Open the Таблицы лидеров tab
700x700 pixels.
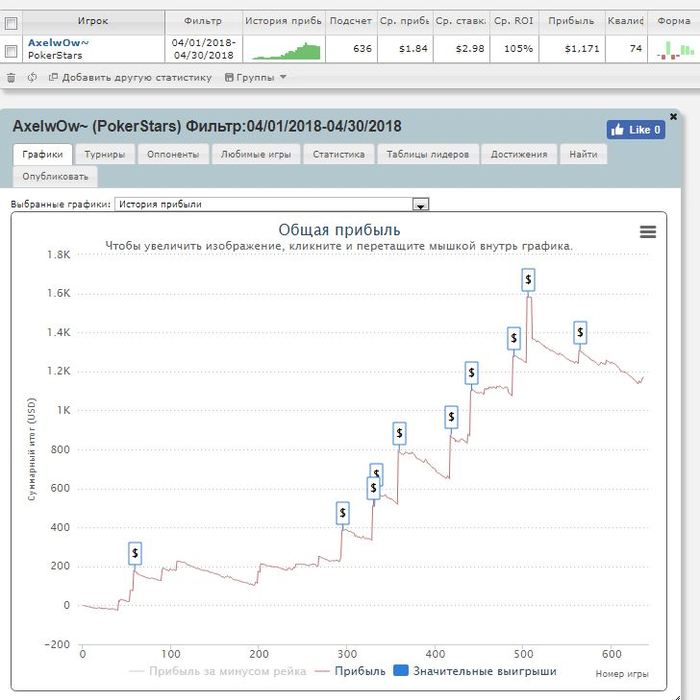coord(428,154)
